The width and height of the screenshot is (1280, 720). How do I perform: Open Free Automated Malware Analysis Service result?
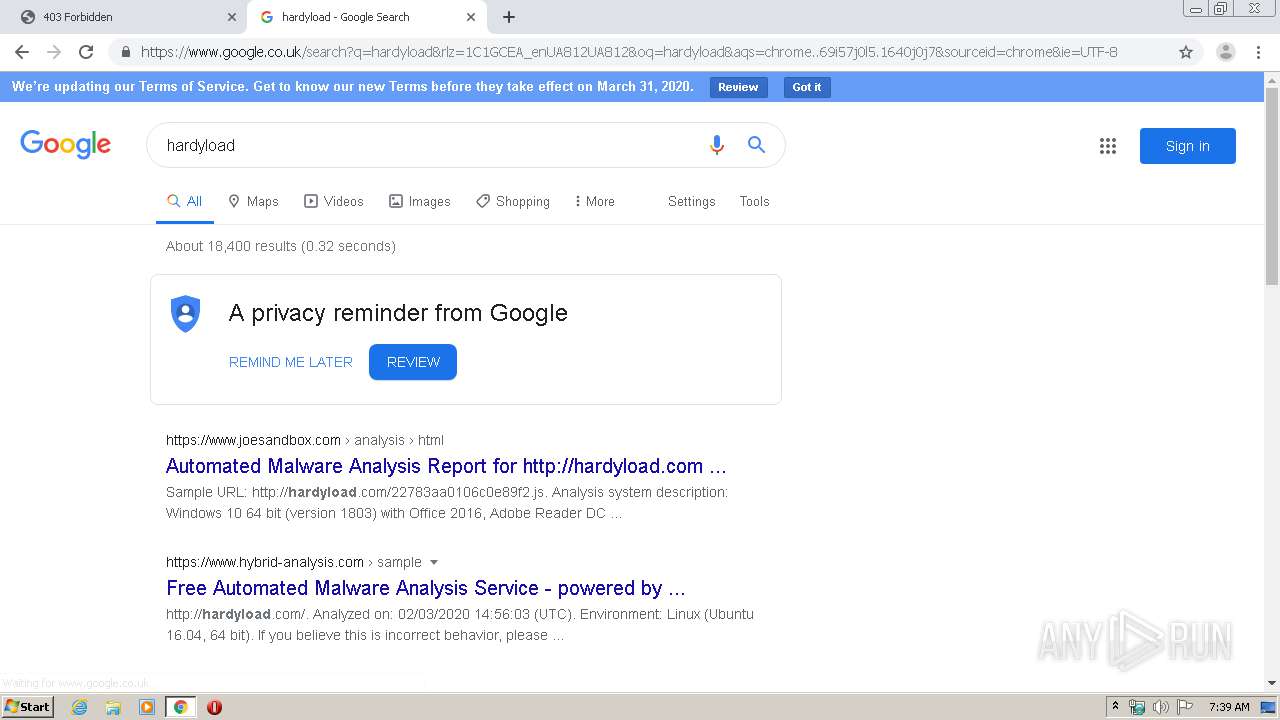(x=426, y=588)
